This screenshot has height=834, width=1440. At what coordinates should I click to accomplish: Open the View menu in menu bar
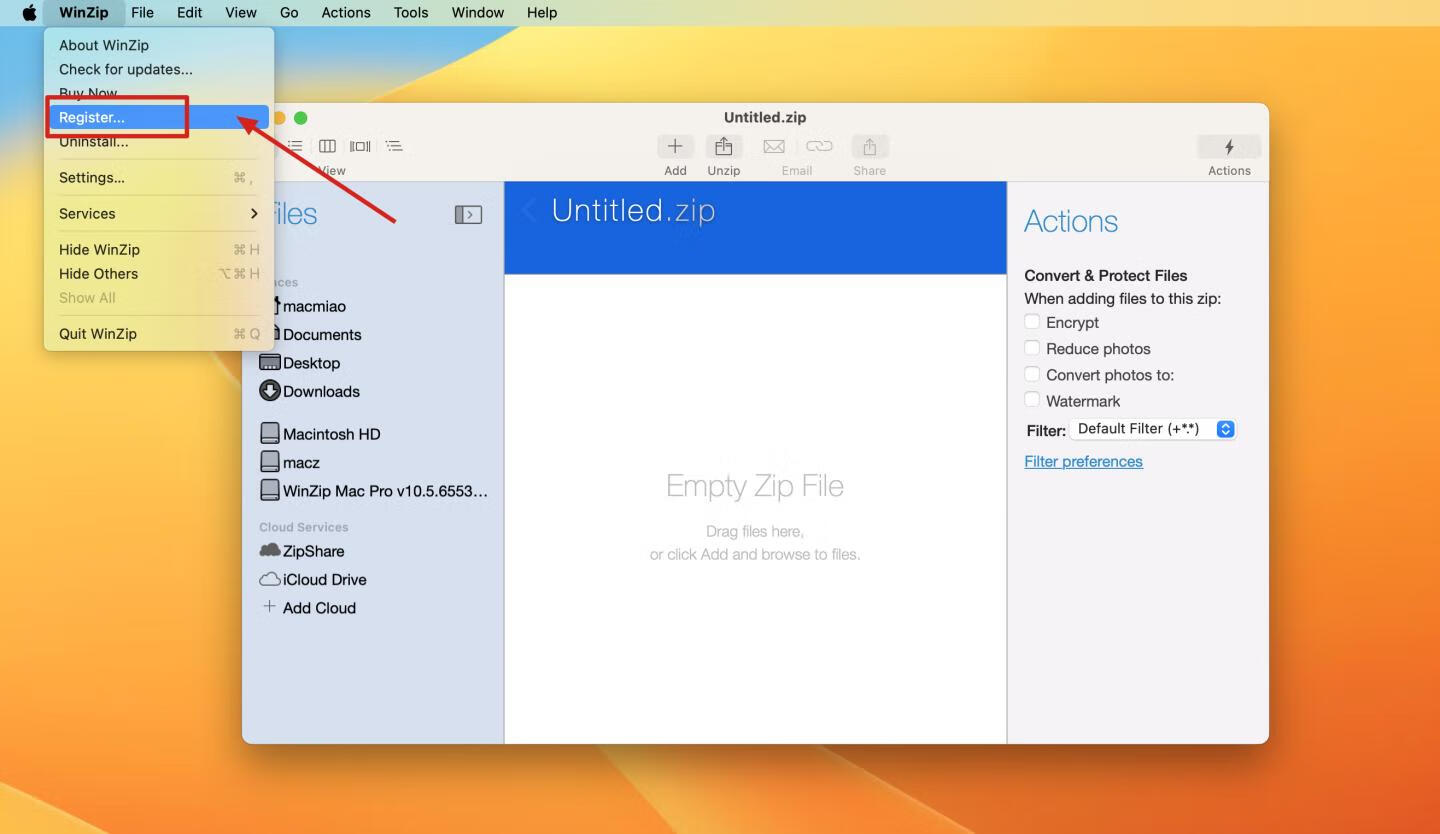pos(241,12)
